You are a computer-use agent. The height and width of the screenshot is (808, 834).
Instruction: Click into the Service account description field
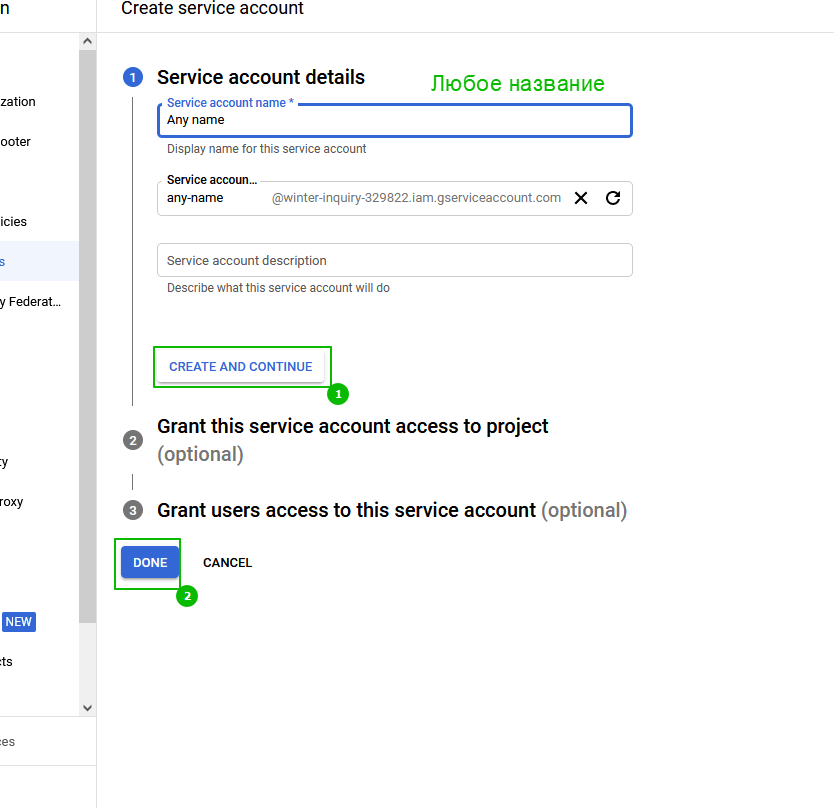[x=394, y=260]
